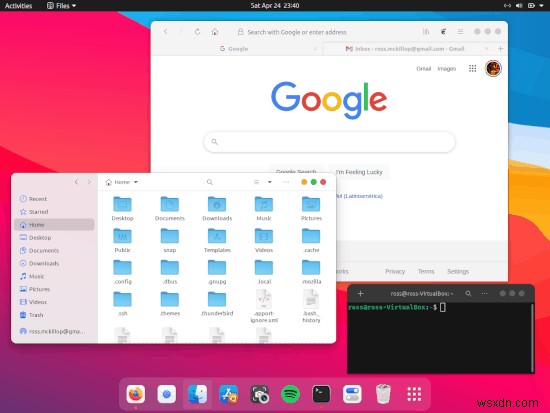550x413 pixels.
Task: Launch Spotify from the dock
Action: coord(290,394)
